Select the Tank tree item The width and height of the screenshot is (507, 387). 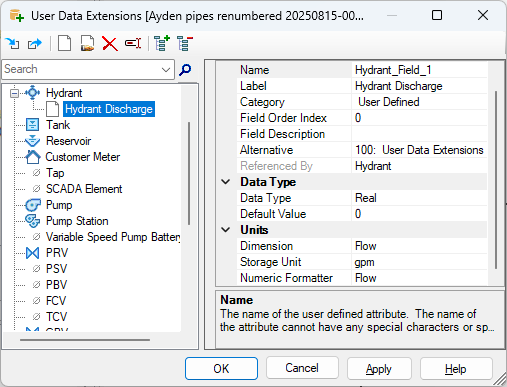(58, 125)
